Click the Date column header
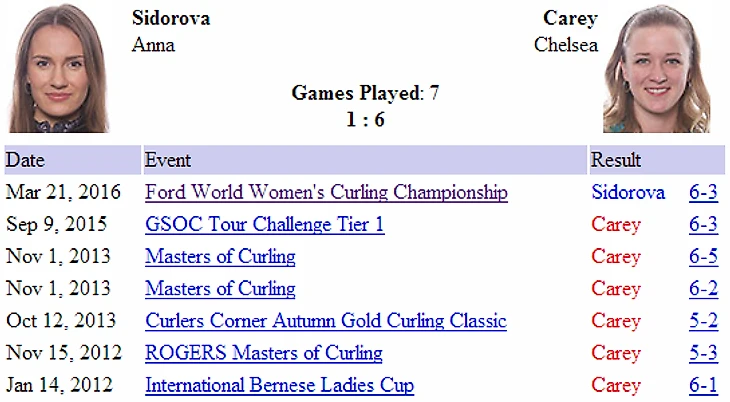Image resolution: width=730 pixels, height=402 pixels. coord(26,160)
